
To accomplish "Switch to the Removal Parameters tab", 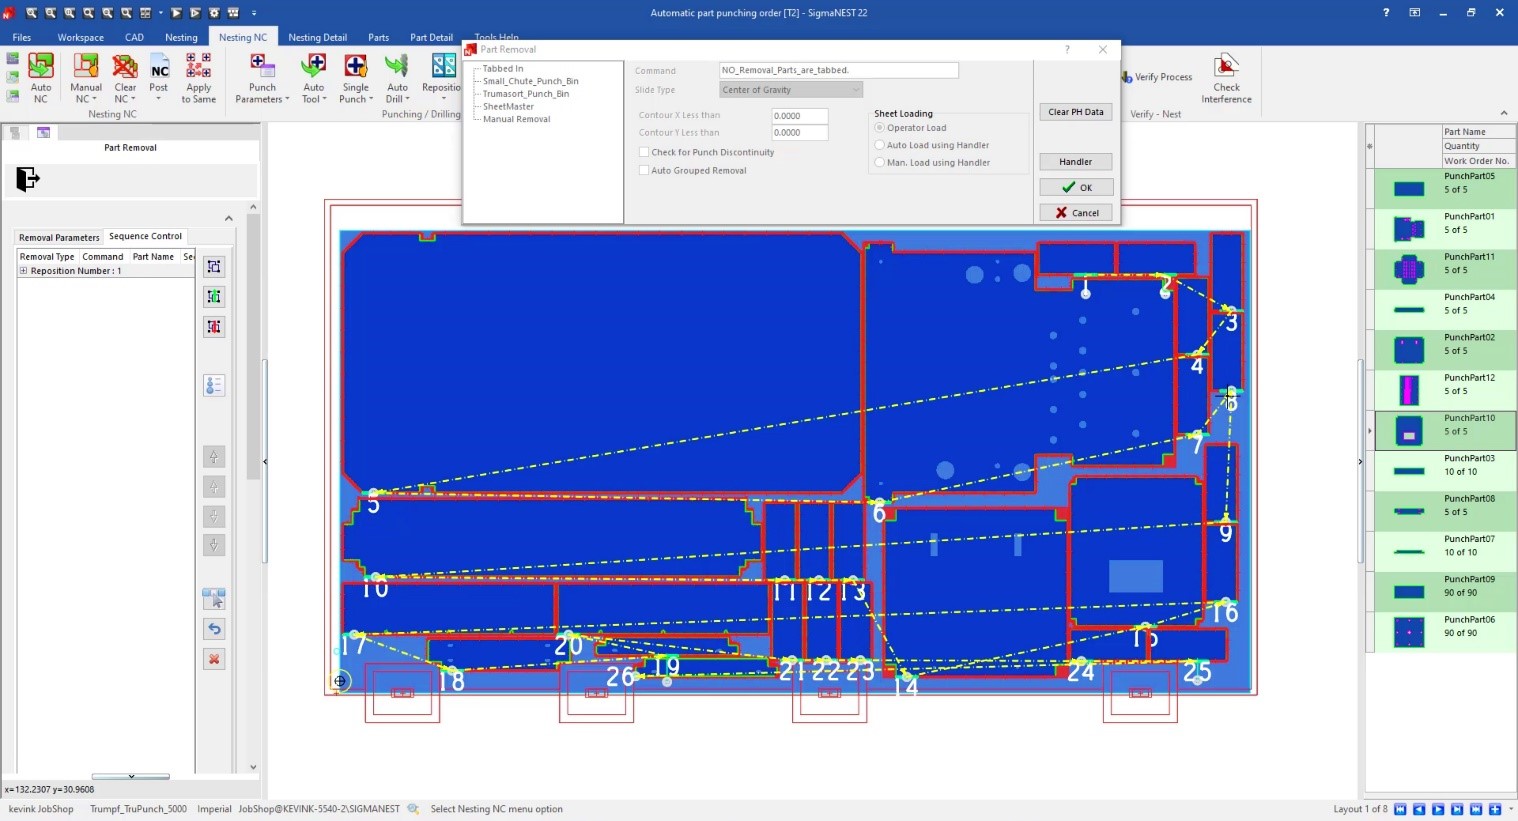I will (x=58, y=237).
